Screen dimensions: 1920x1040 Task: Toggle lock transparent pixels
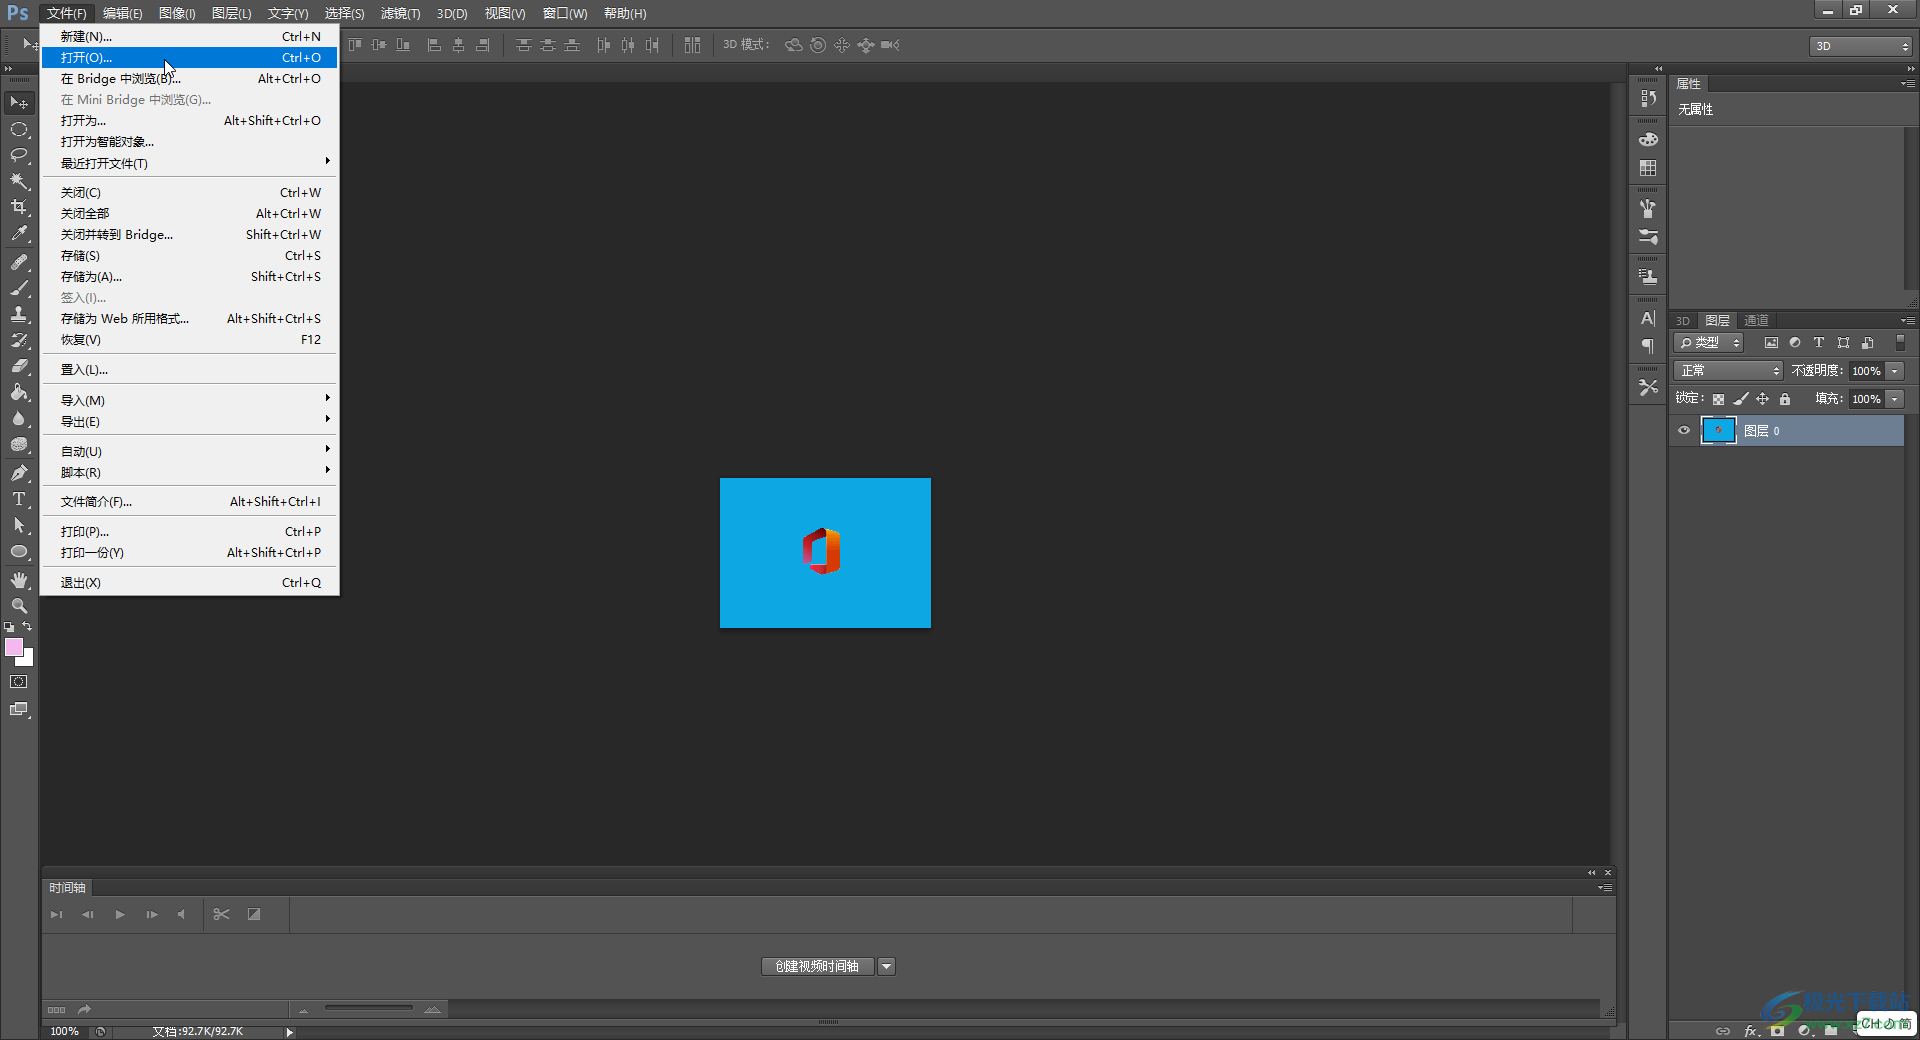click(x=1719, y=399)
